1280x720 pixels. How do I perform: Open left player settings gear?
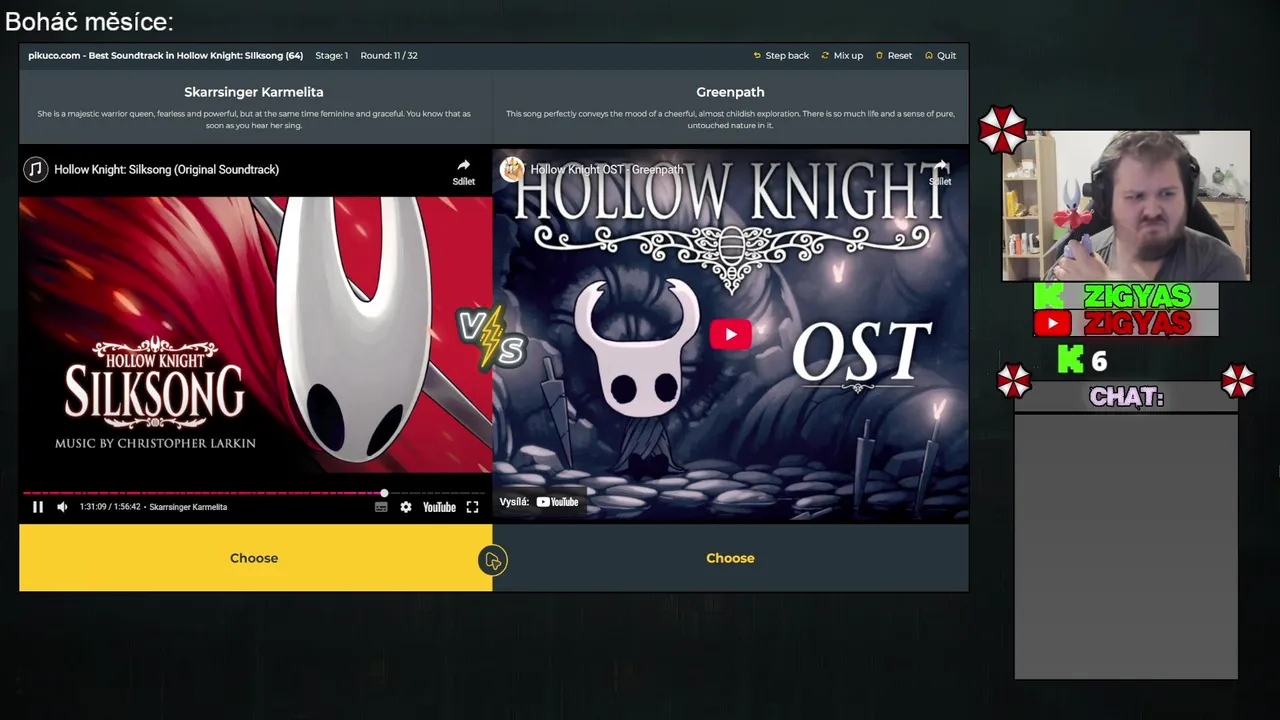(405, 507)
